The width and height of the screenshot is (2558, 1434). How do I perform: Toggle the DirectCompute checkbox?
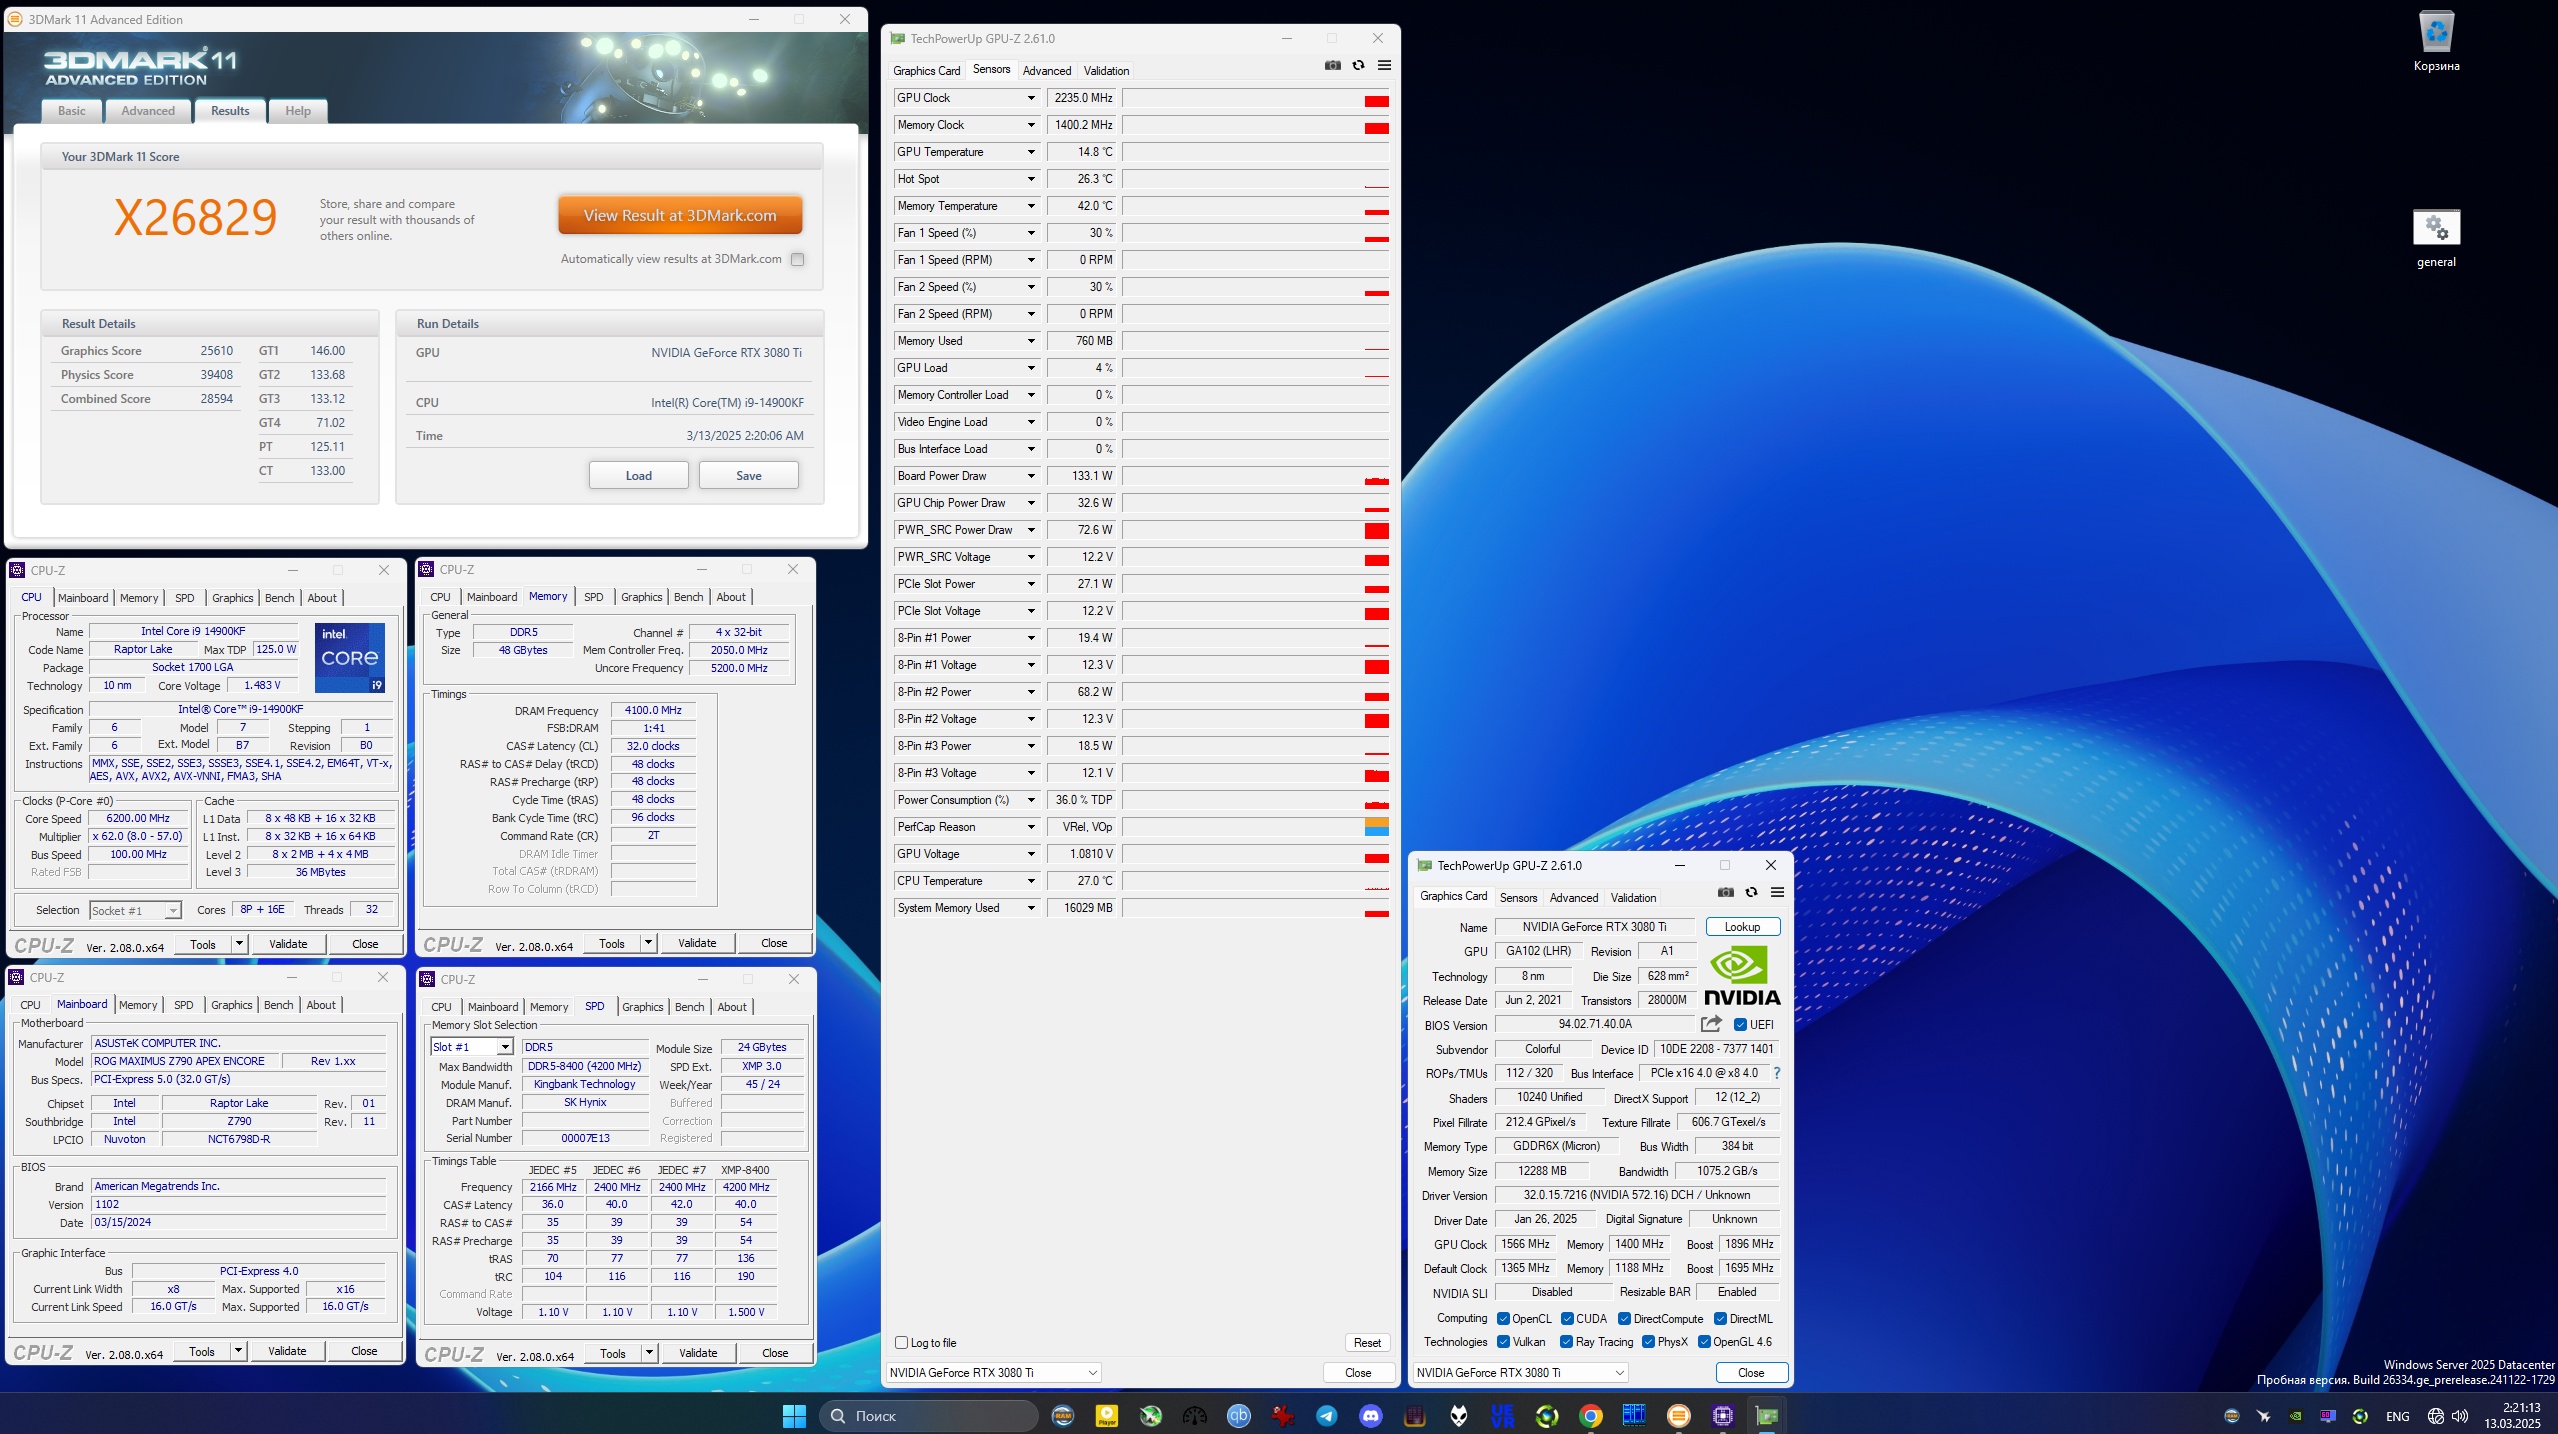point(1625,1318)
